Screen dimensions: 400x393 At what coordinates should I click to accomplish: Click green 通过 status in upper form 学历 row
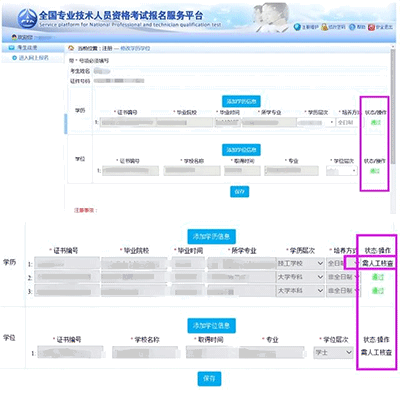click(375, 122)
